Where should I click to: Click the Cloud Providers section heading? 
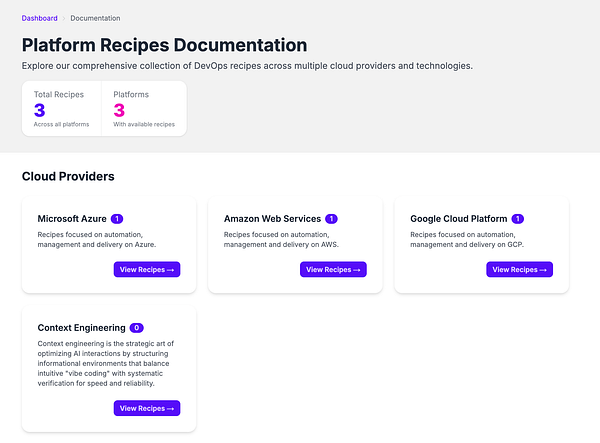tap(68, 176)
